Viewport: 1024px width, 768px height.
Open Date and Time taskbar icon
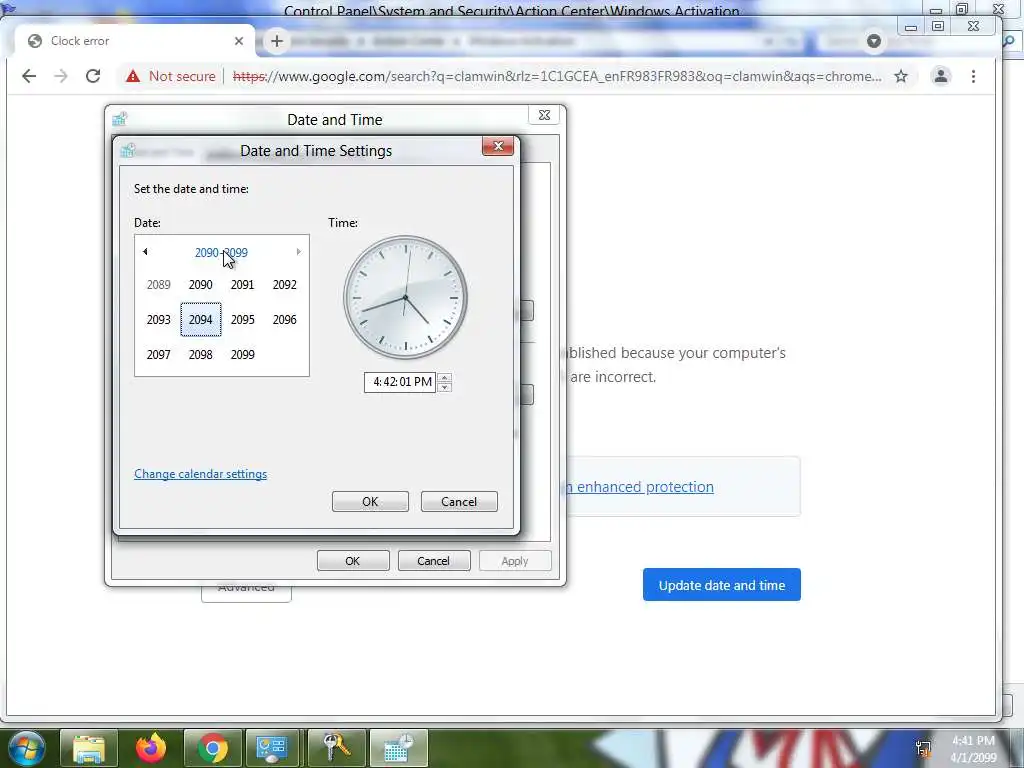[398, 748]
